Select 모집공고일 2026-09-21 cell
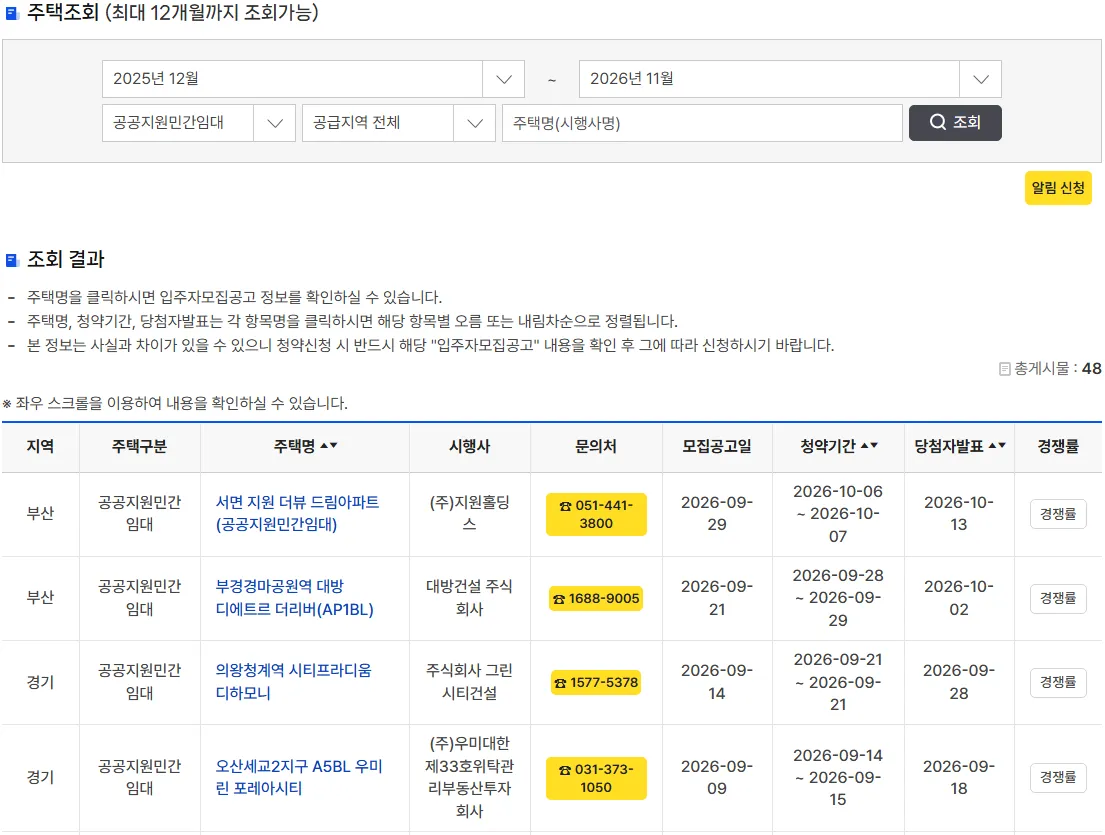This screenshot has width=1105, height=835. (717, 598)
